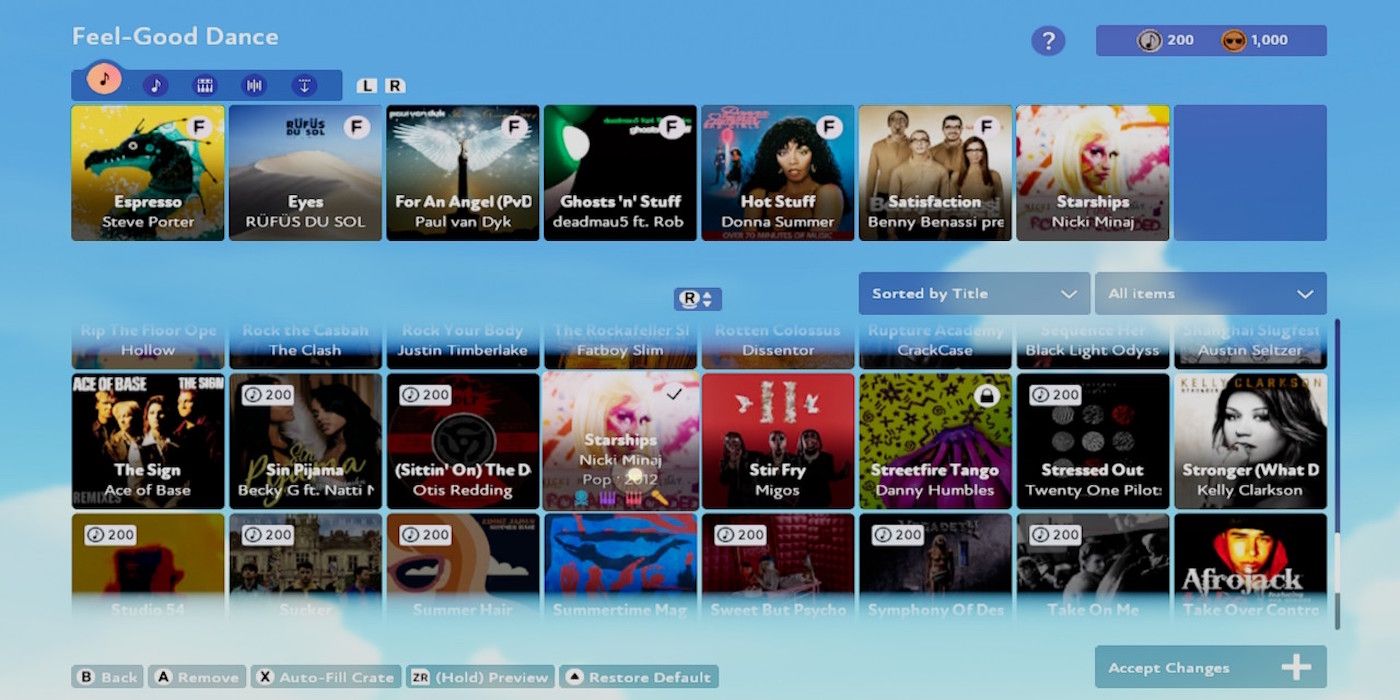The height and width of the screenshot is (700, 1400).
Task: Click the "Feel-Good Dance" crate title
Action: pos(175,37)
